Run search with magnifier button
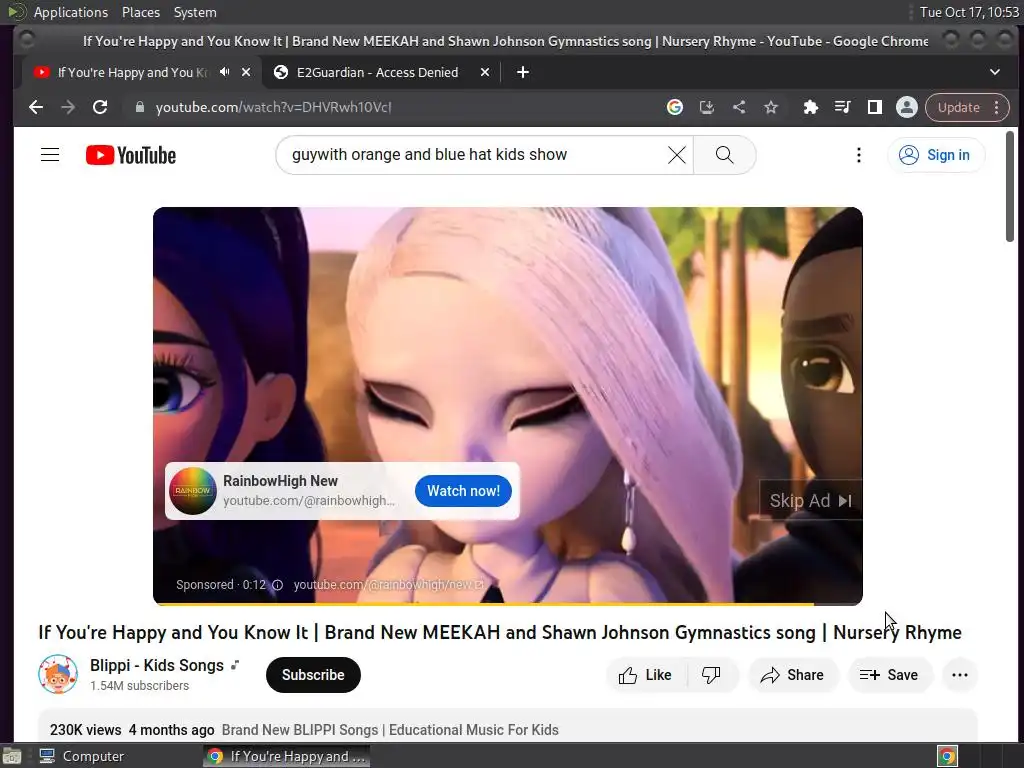This screenshot has height=768, width=1024. pos(724,155)
